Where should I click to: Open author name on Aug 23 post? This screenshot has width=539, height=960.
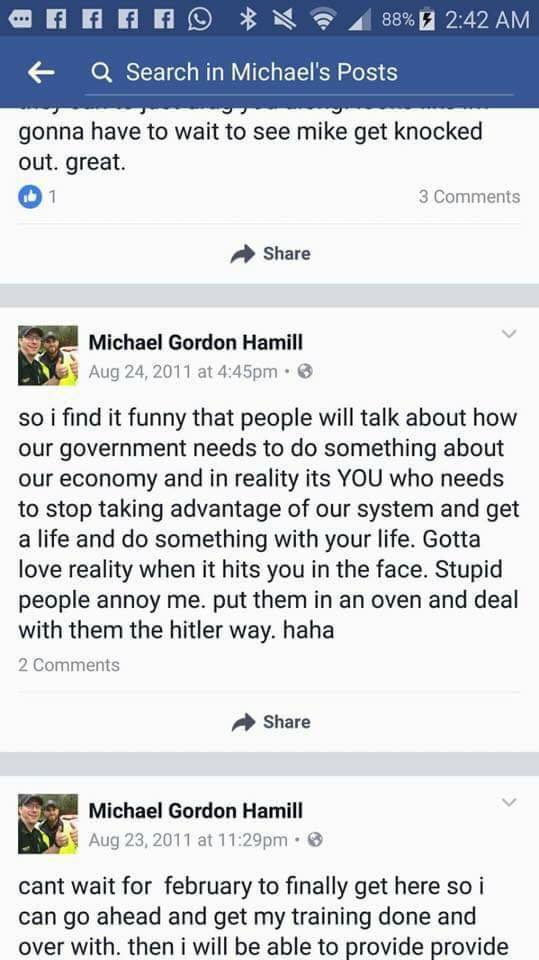click(x=195, y=811)
